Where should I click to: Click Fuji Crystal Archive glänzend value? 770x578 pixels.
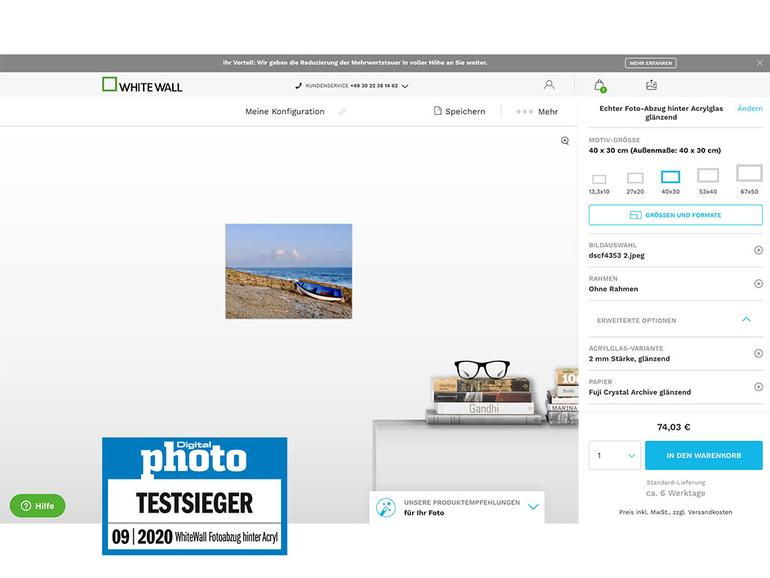tap(639, 392)
